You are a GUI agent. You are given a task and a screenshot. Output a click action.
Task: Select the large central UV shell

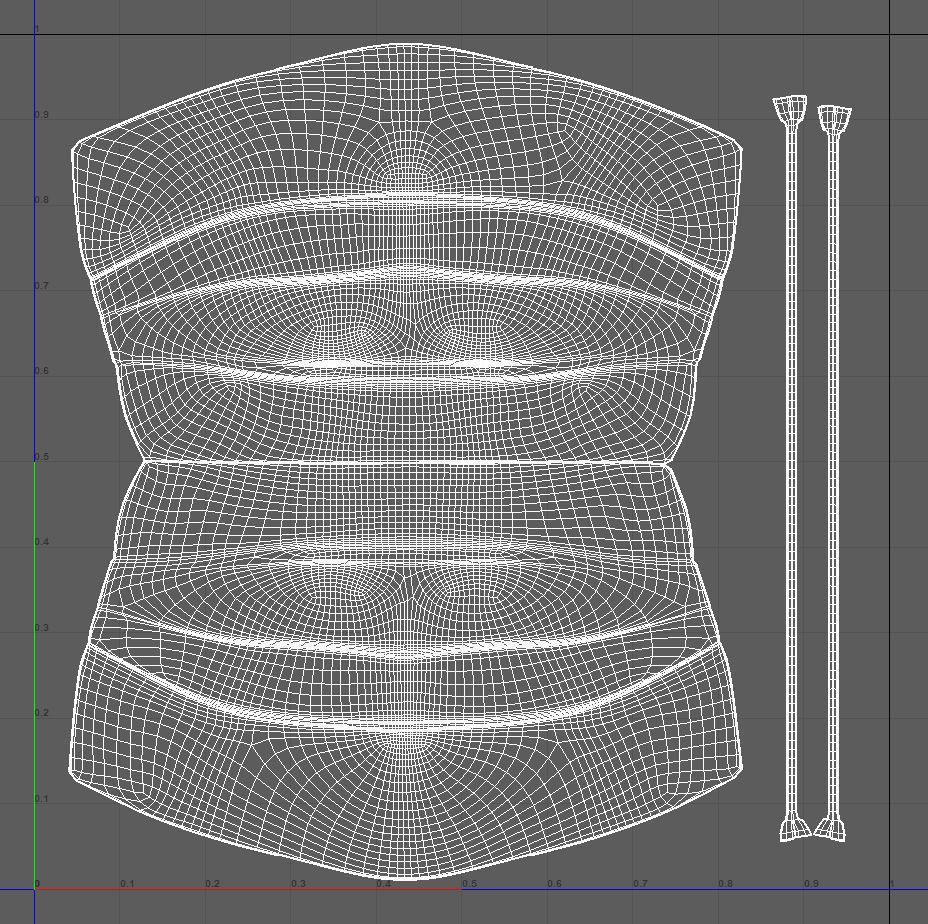pyautogui.click(x=406, y=462)
